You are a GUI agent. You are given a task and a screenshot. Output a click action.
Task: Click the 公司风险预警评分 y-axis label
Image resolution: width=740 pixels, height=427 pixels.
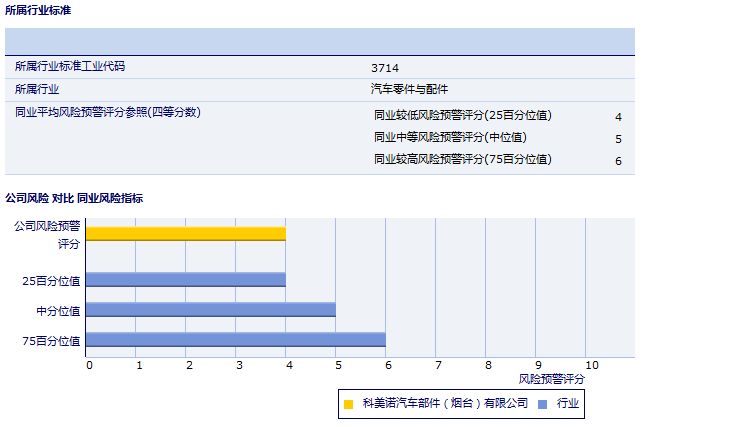pyautogui.click(x=48, y=234)
